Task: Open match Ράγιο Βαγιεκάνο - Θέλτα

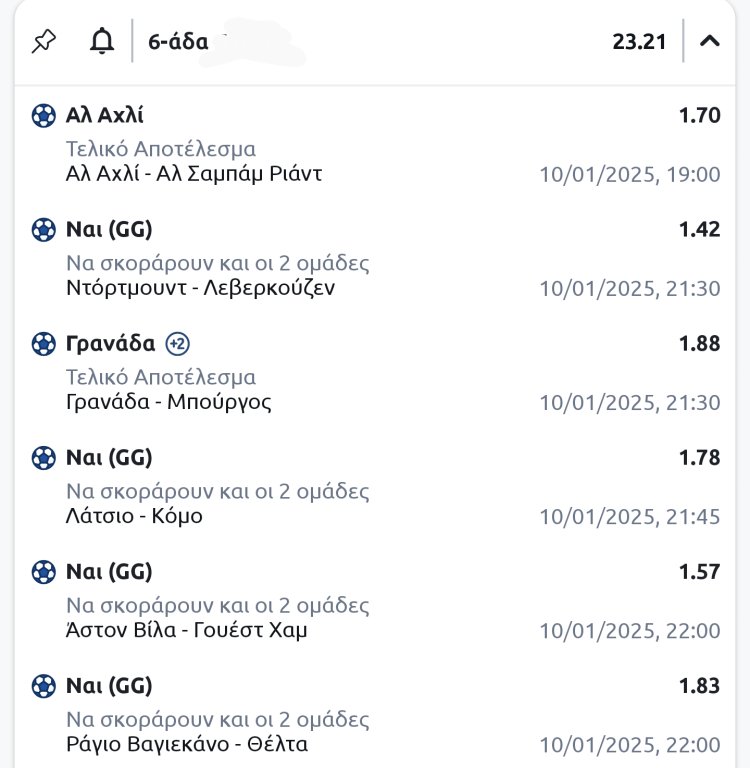Action: (187, 744)
